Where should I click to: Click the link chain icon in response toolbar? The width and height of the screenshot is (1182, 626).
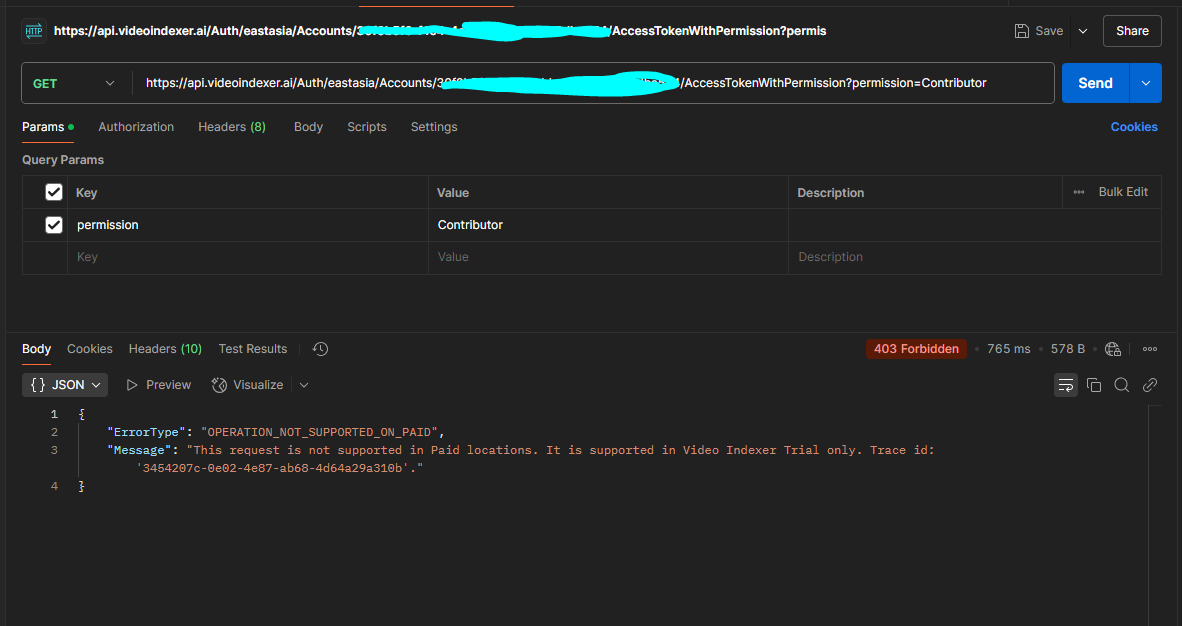(1150, 385)
